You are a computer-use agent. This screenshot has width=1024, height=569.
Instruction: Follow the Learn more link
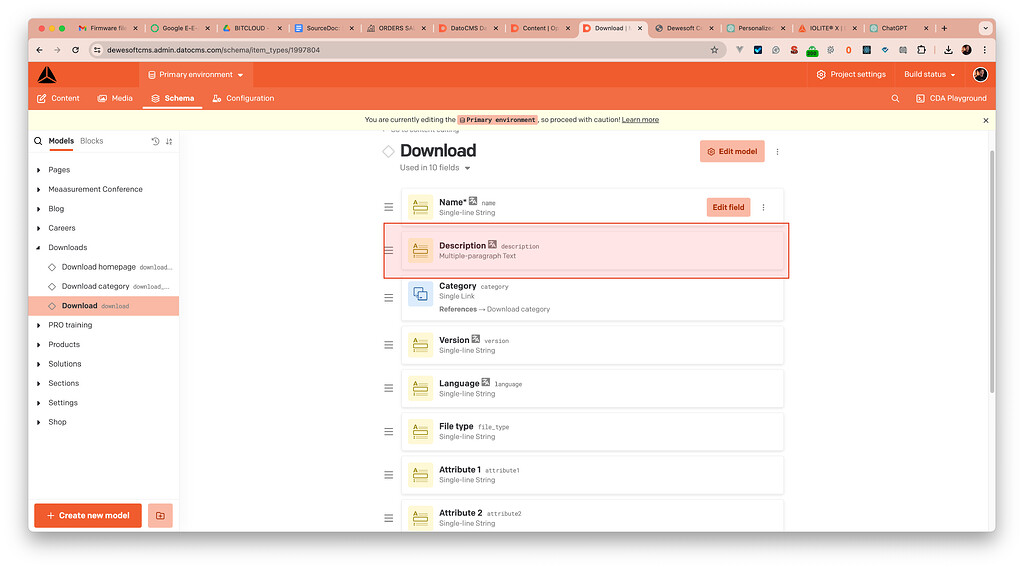point(640,120)
